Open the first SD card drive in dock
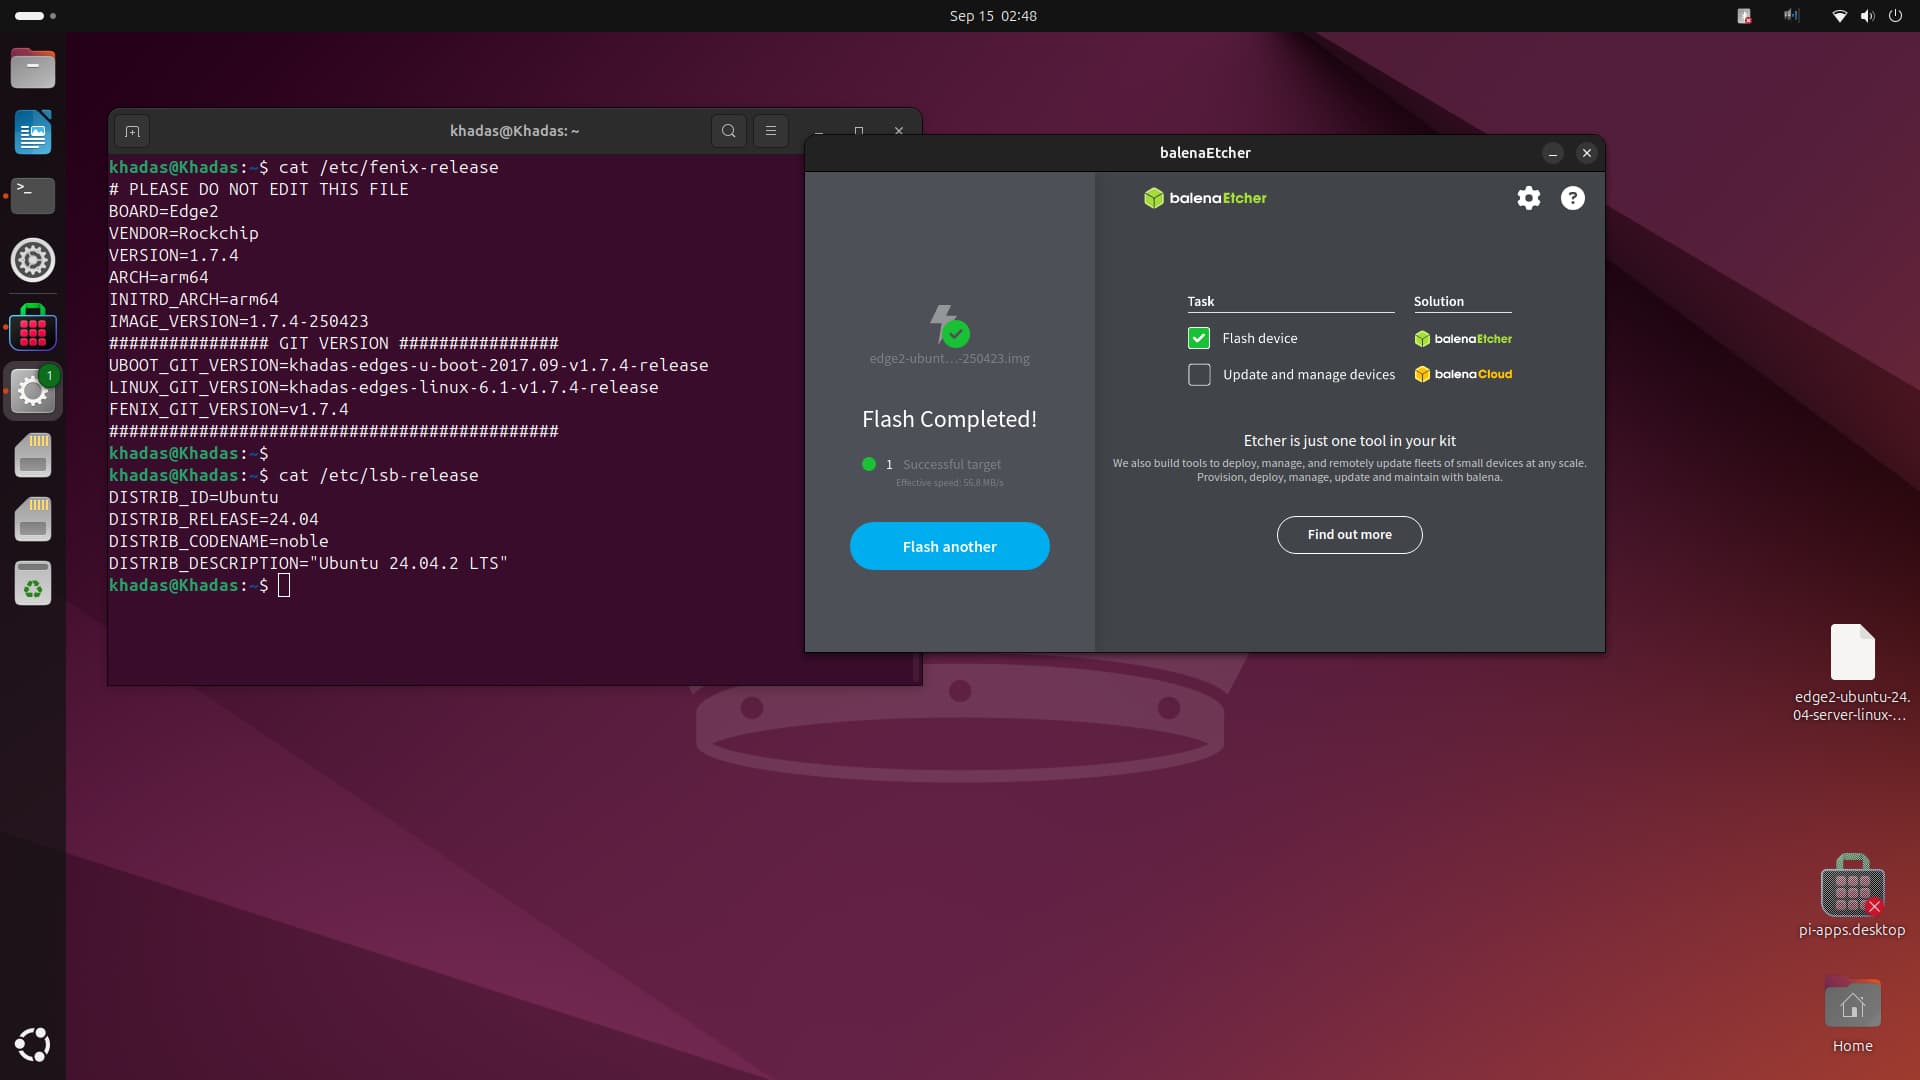 point(32,455)
